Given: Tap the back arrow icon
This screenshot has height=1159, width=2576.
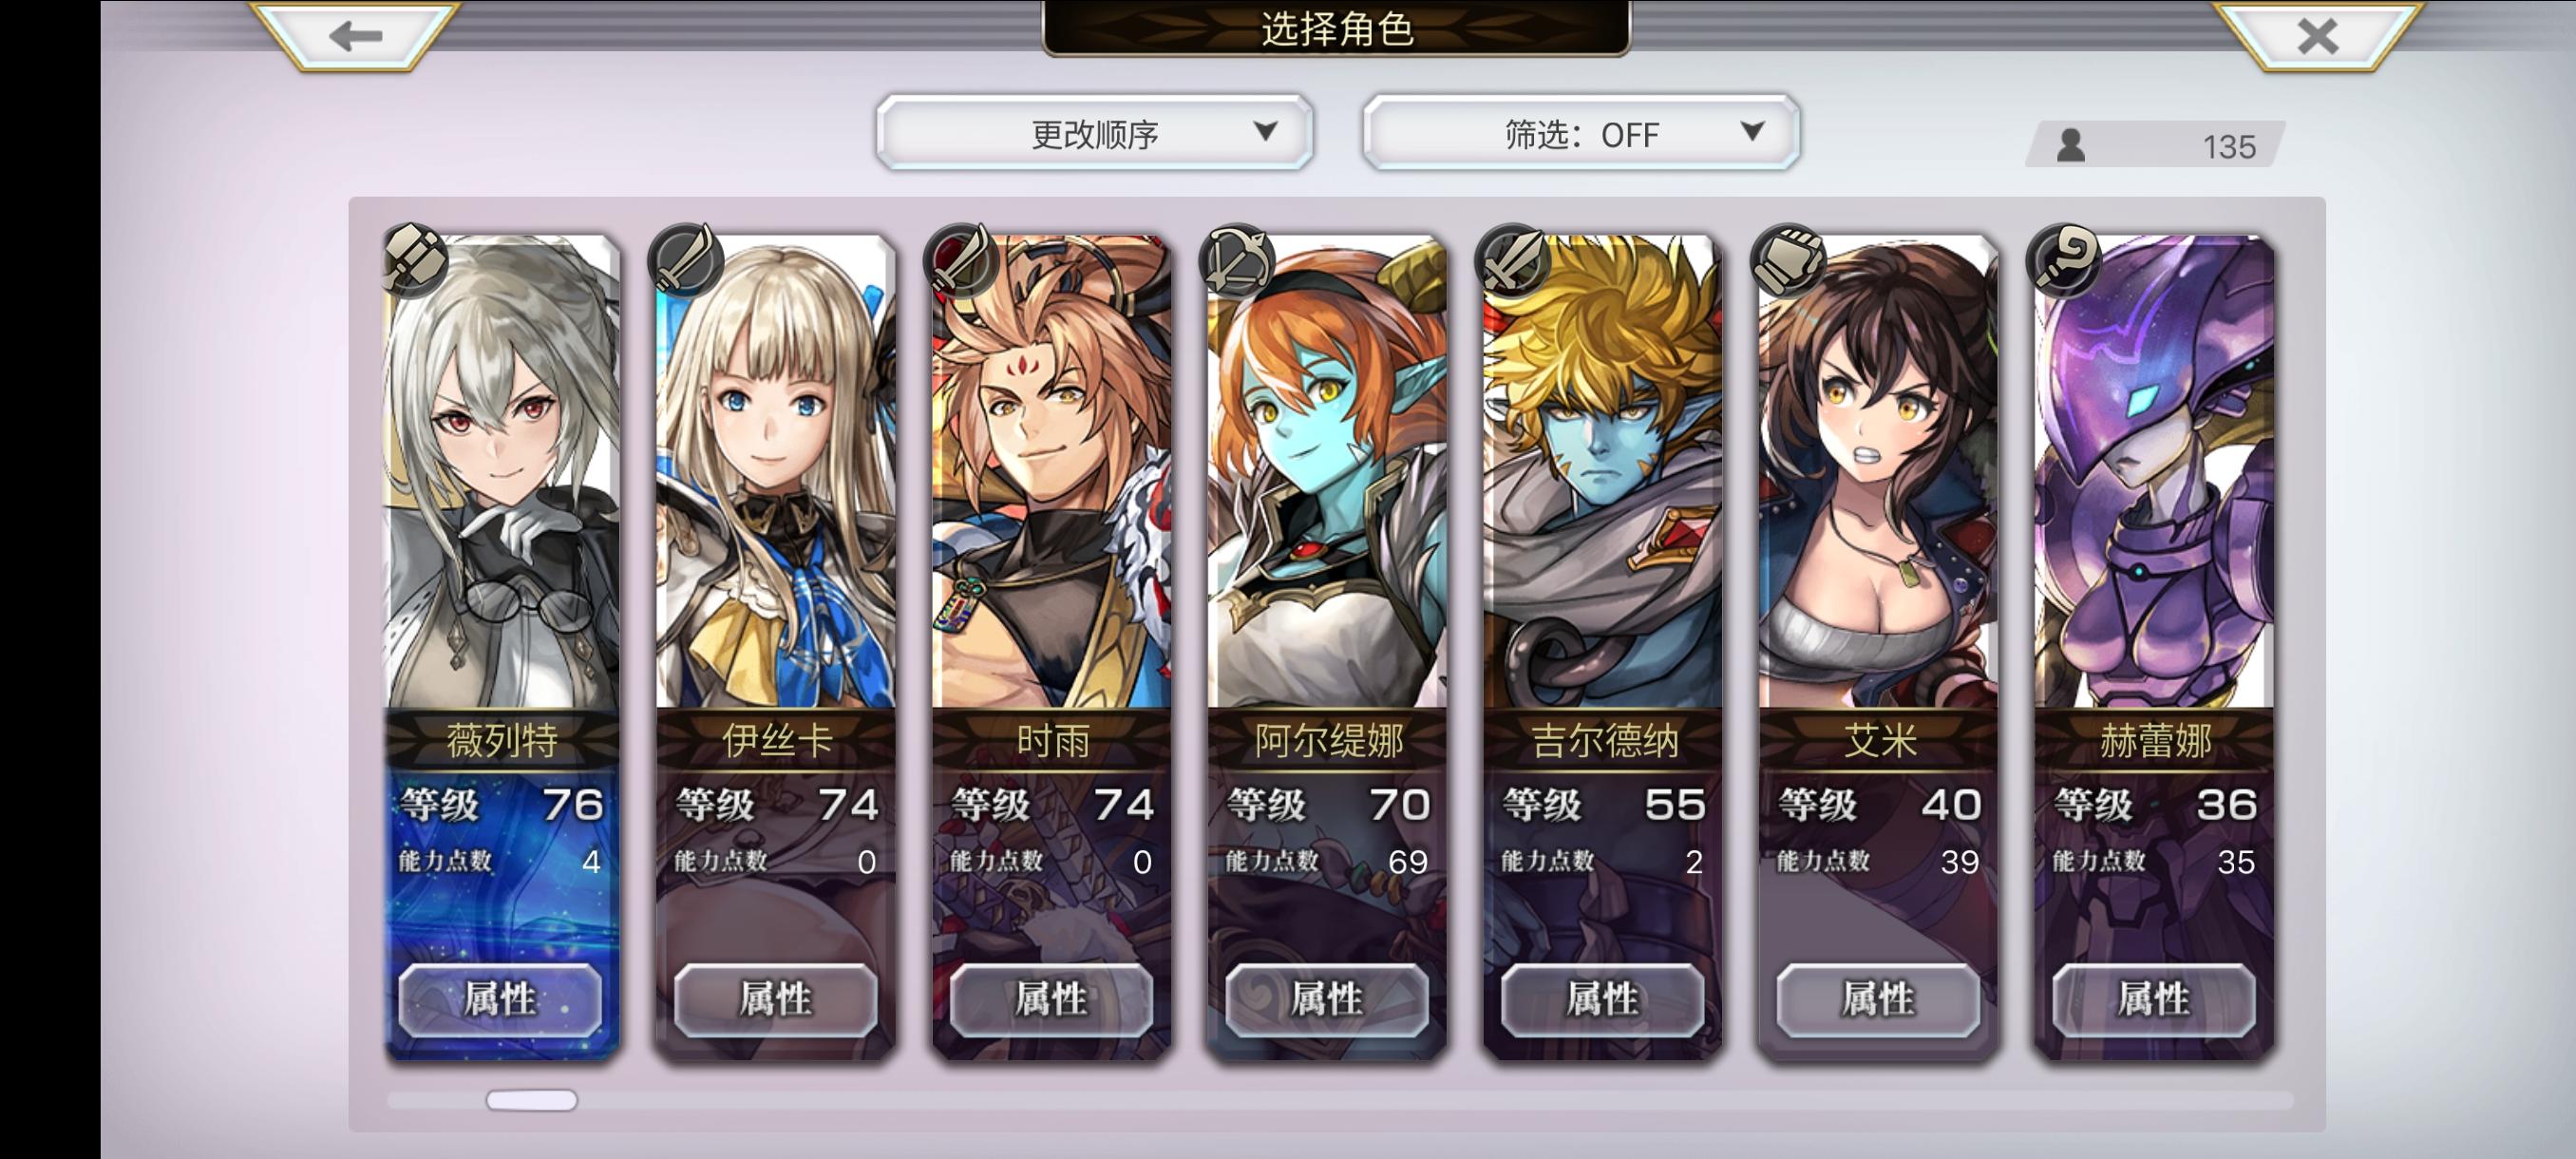Looking at the screenshot, I should (x=355, y=36).
